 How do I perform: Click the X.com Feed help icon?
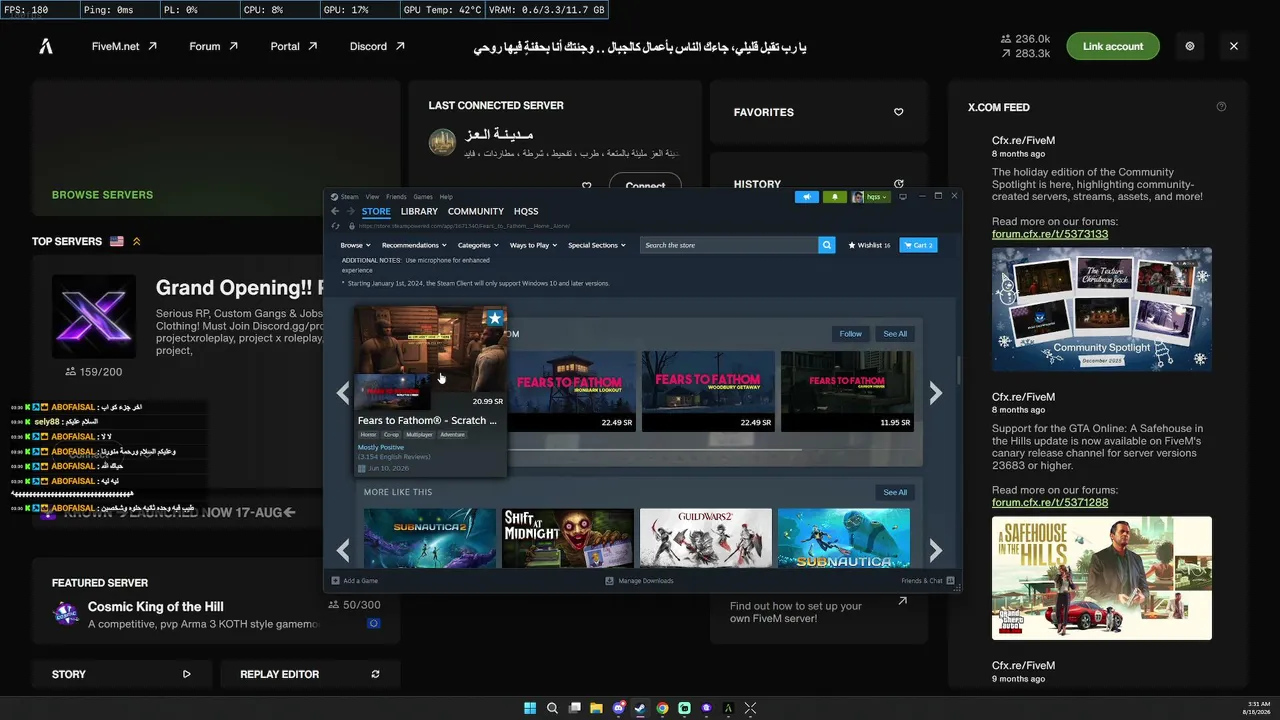(x=1221, y=107)
